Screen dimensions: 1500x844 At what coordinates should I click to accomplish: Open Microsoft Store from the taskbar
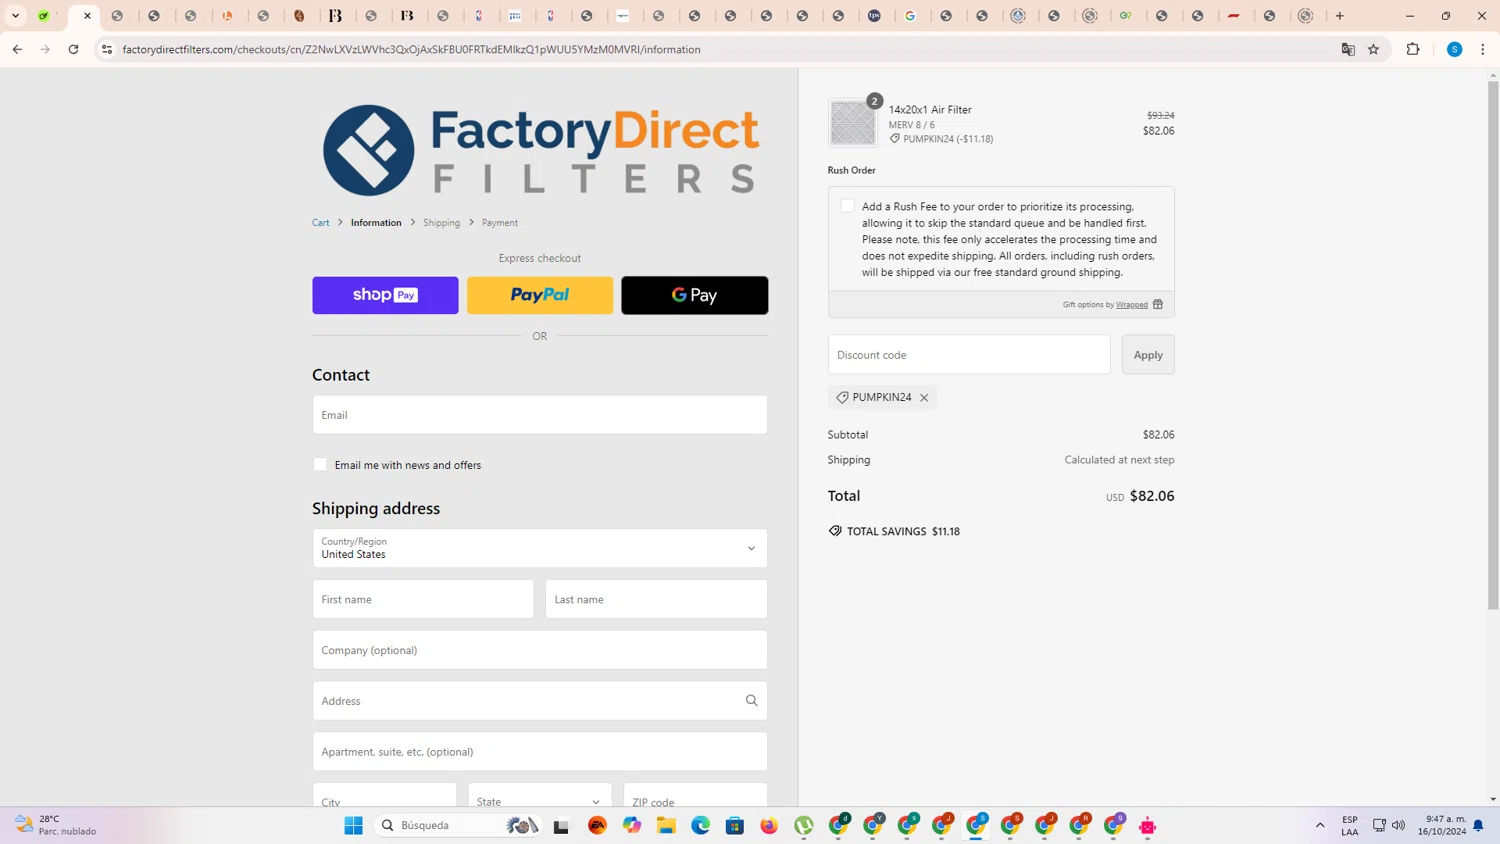[735, 825]
